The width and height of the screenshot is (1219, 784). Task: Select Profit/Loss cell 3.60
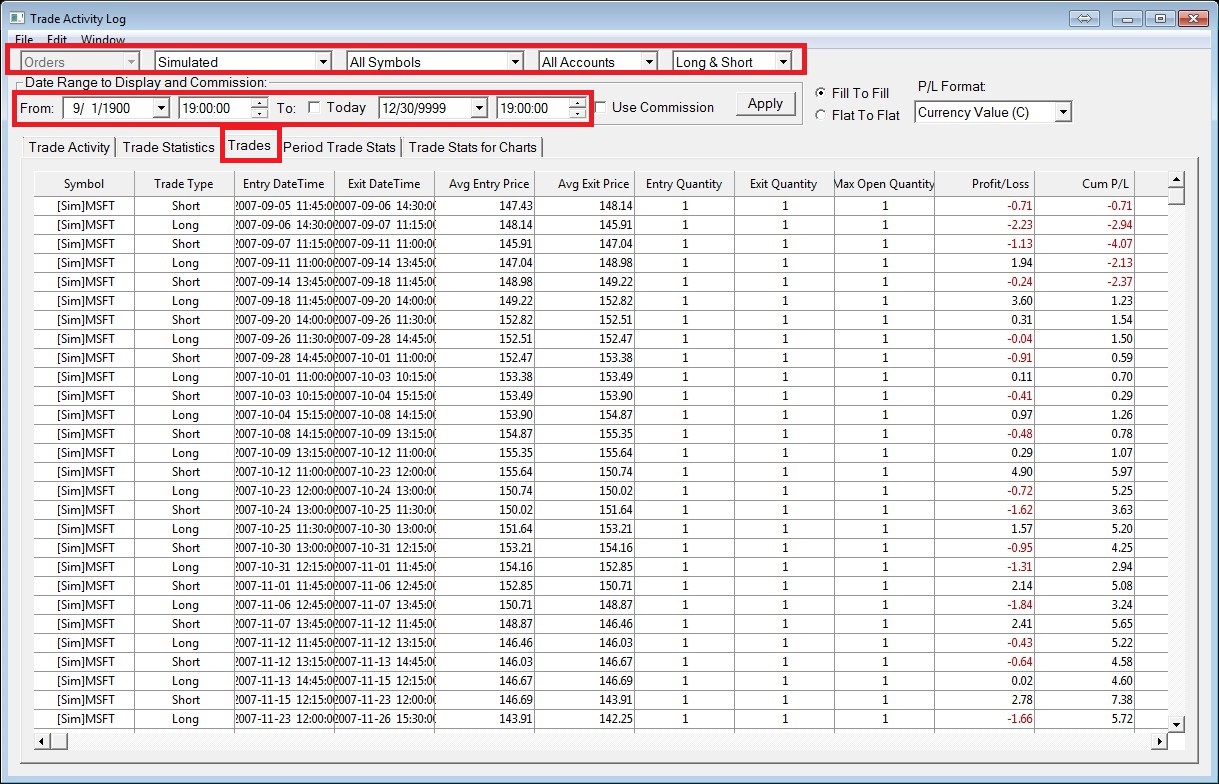(984, 301)
